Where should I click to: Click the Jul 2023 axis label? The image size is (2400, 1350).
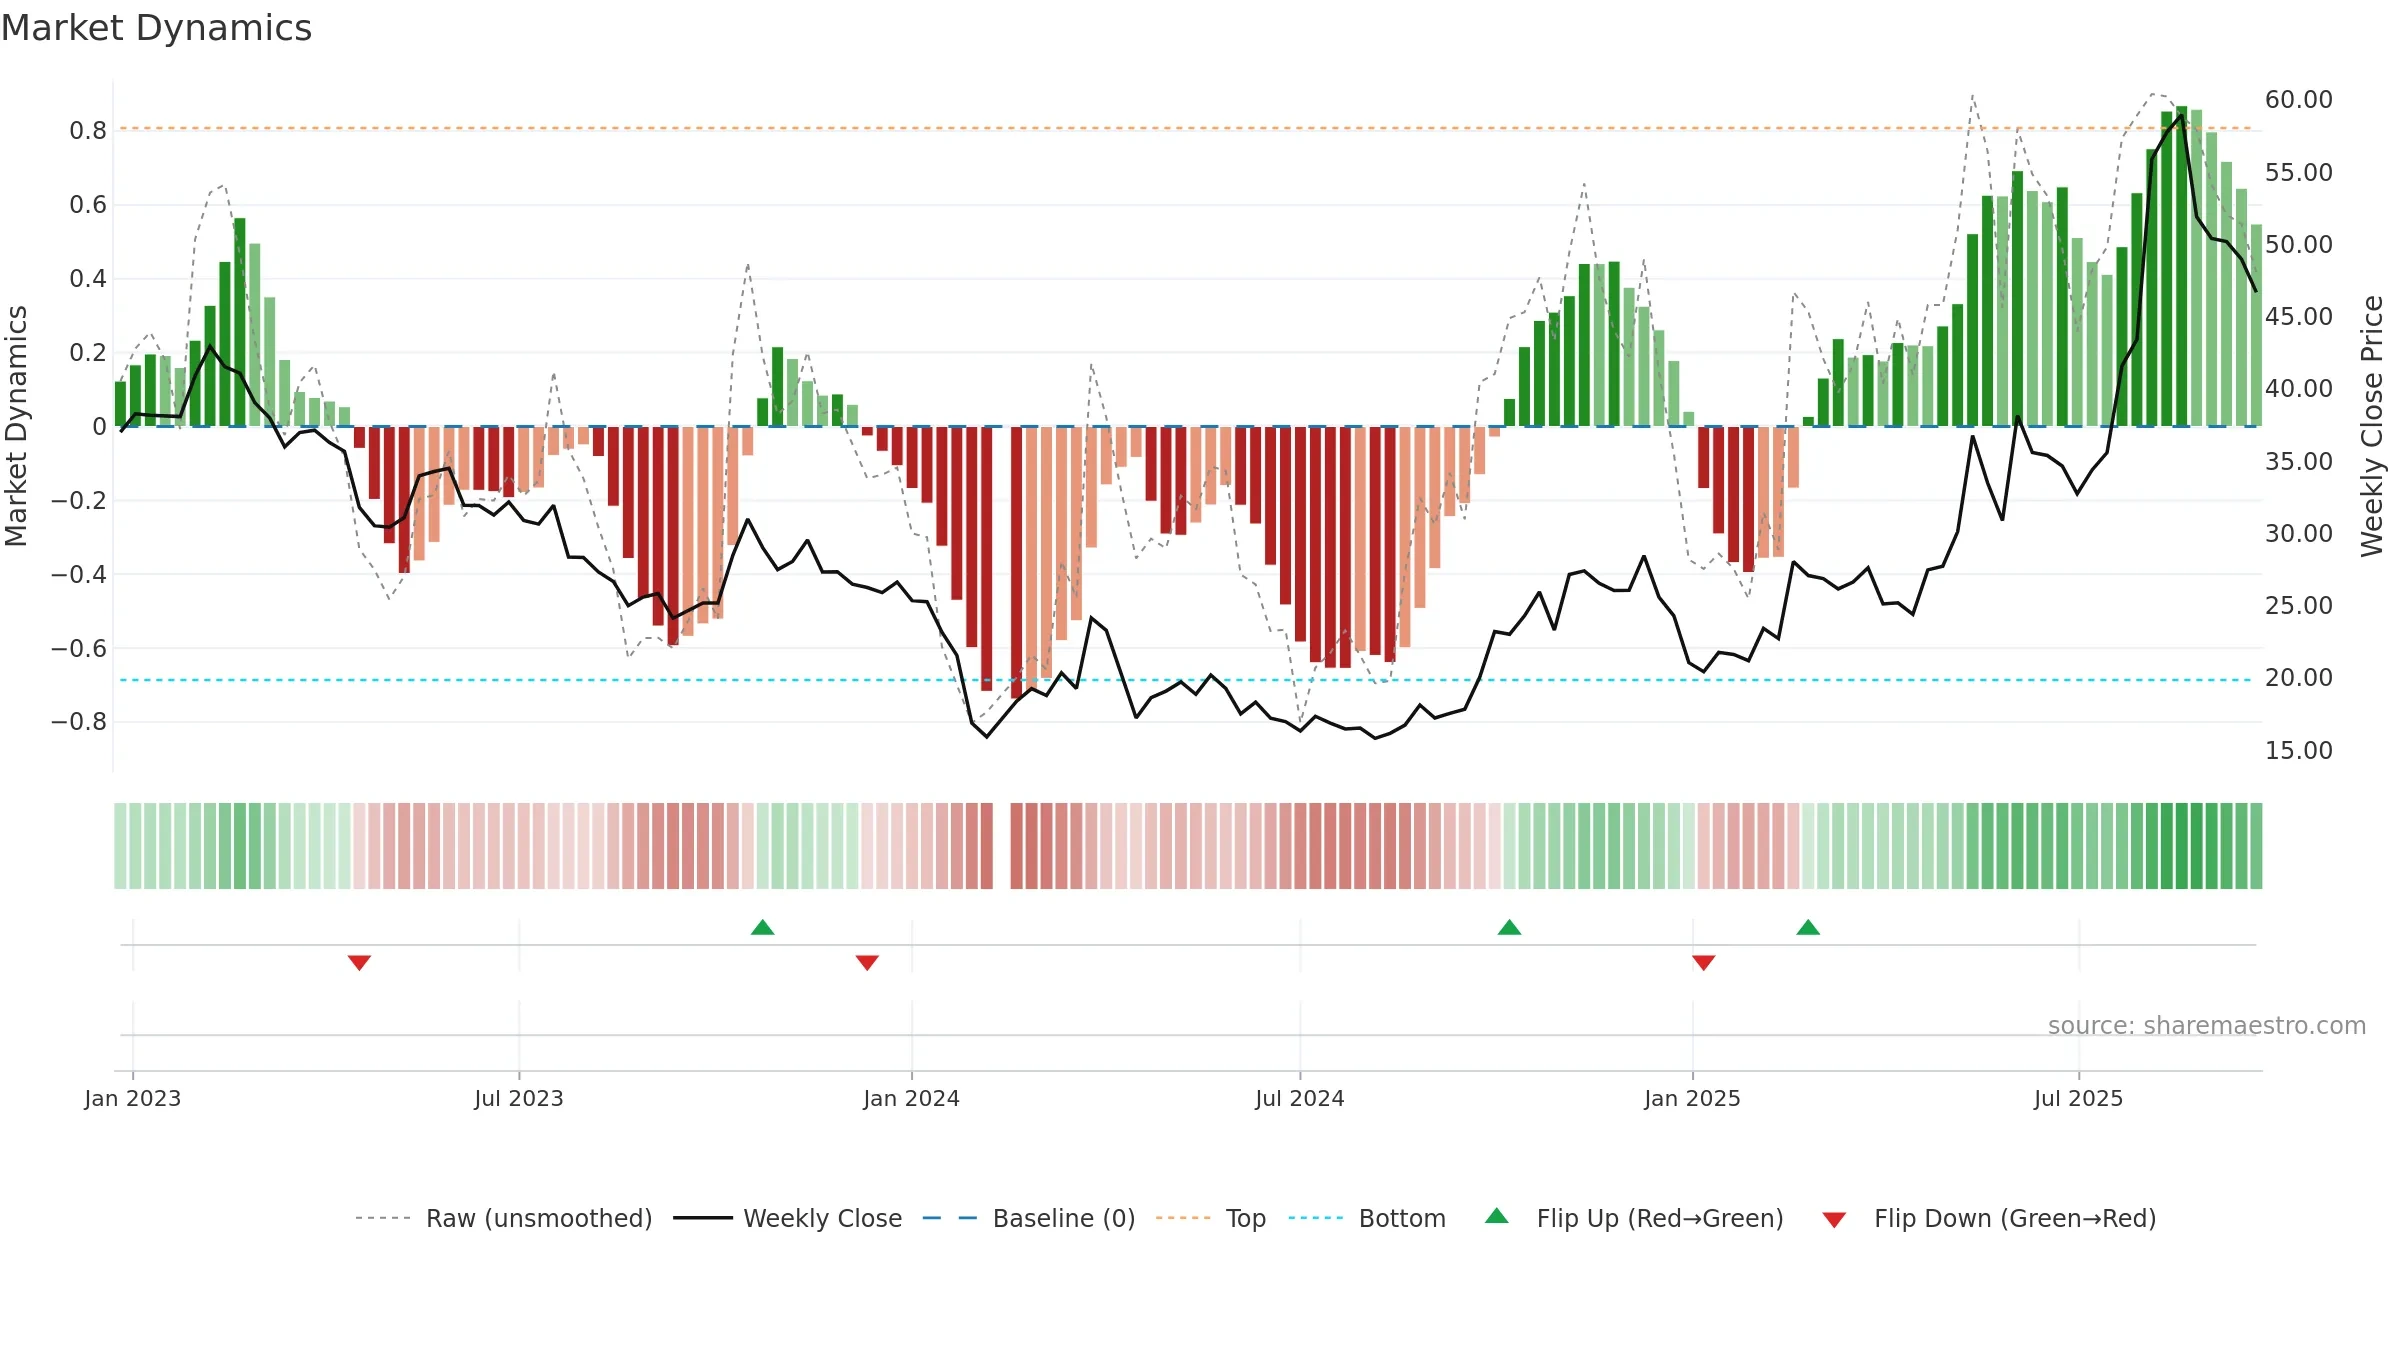(x=519, y=1098)
